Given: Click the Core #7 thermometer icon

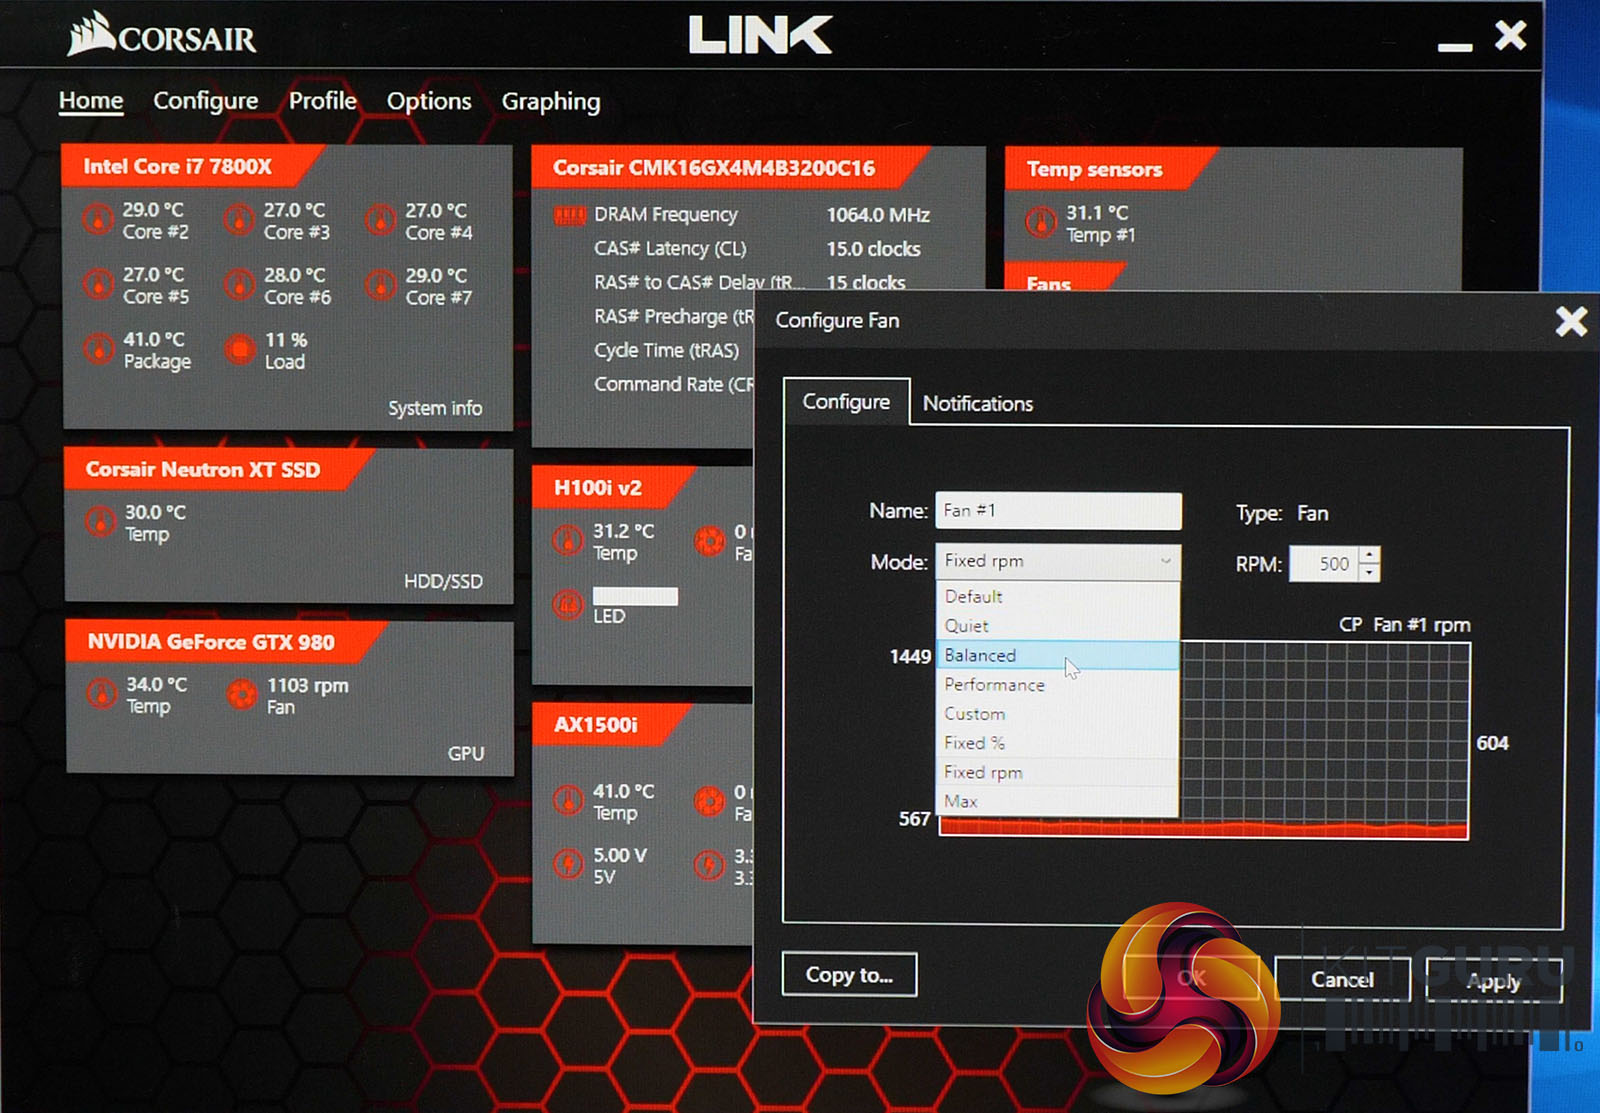Looking at the screenshot, I should [380, 285].
